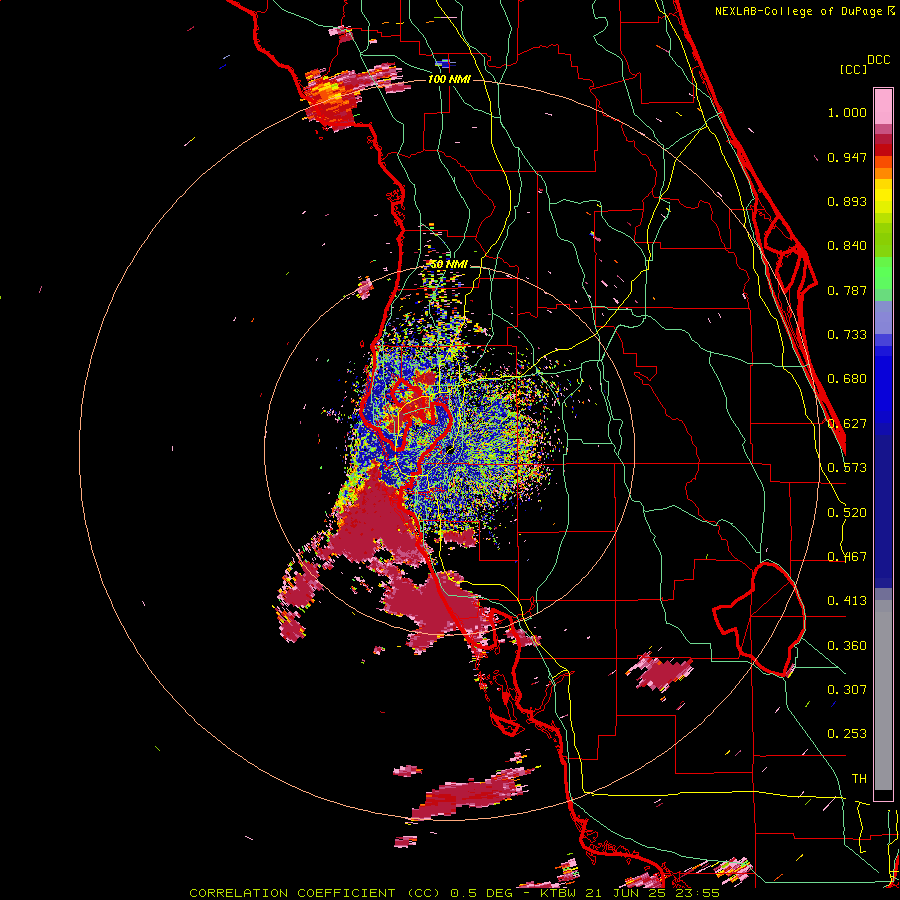Click the pink band at top of color bar
The image size is (900, 900).
click(x=883, y=107)
